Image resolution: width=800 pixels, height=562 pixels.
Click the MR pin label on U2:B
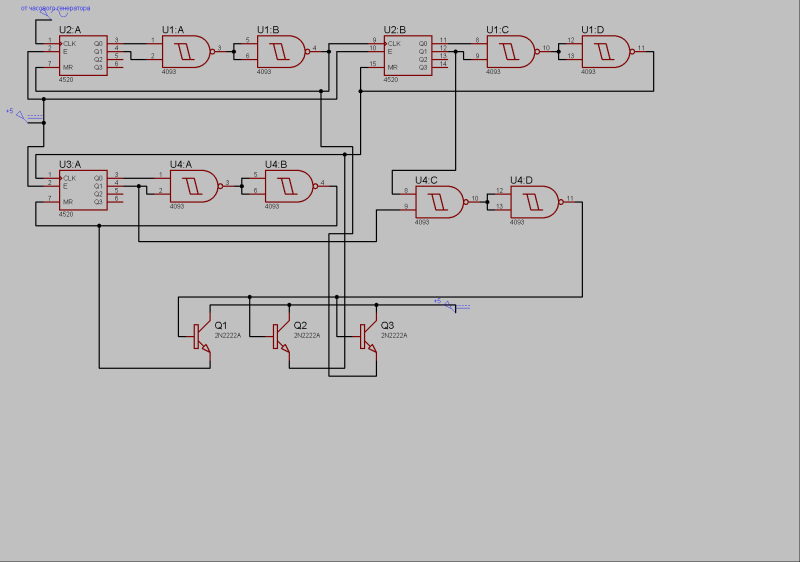click(392, 67)
